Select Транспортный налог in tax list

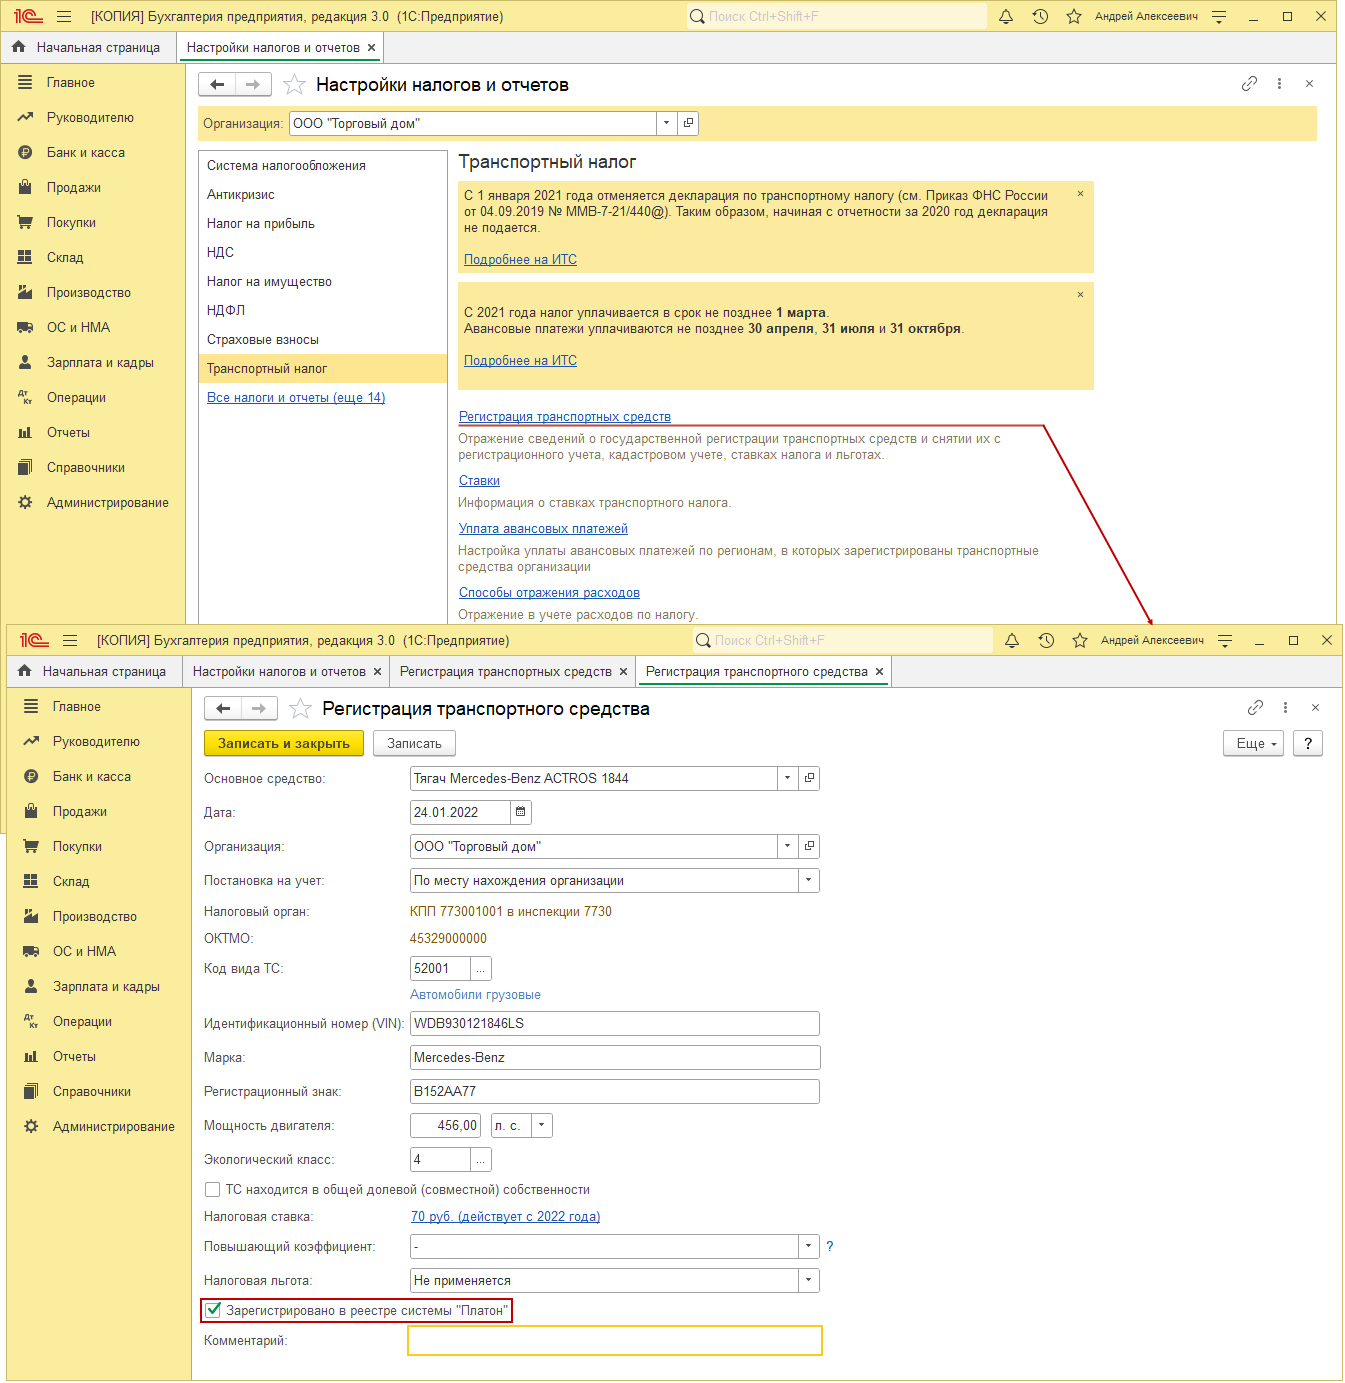pos(322,368)
